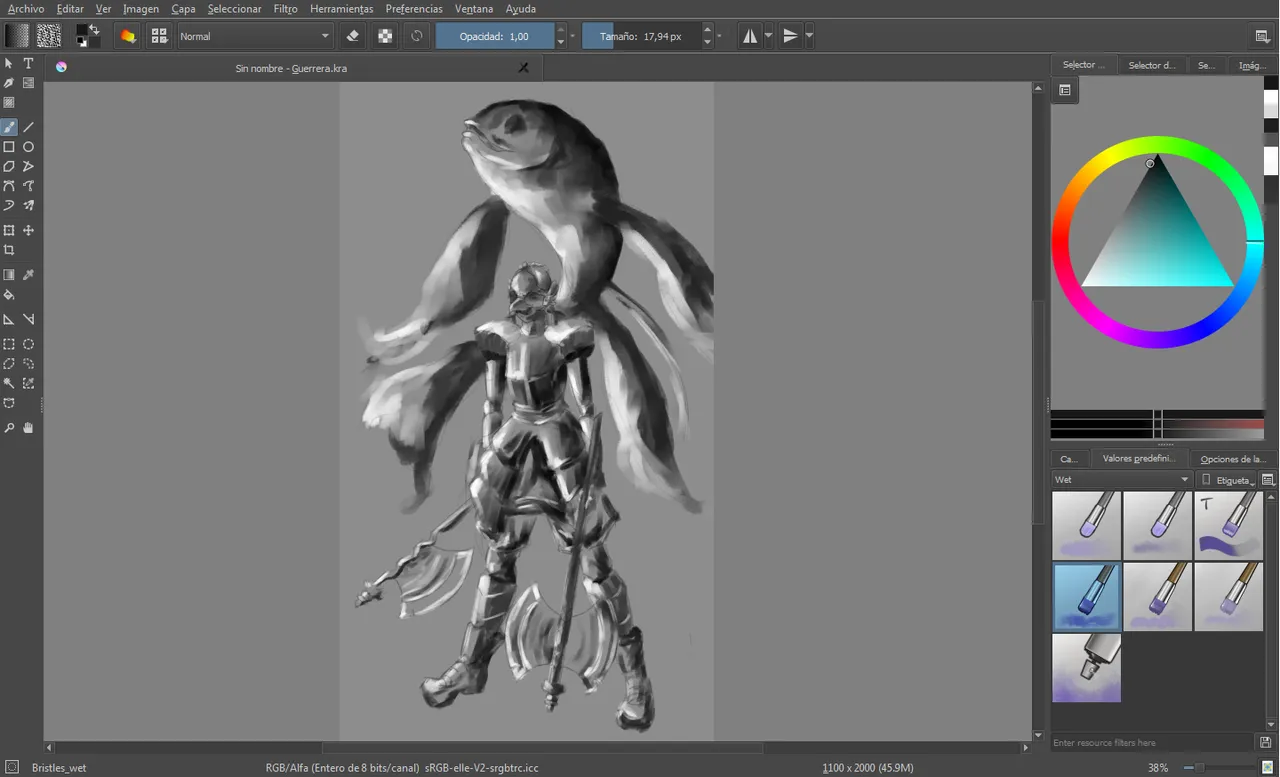Open the Capa menu
1280x777 pixels.
[x=183, y=9]
